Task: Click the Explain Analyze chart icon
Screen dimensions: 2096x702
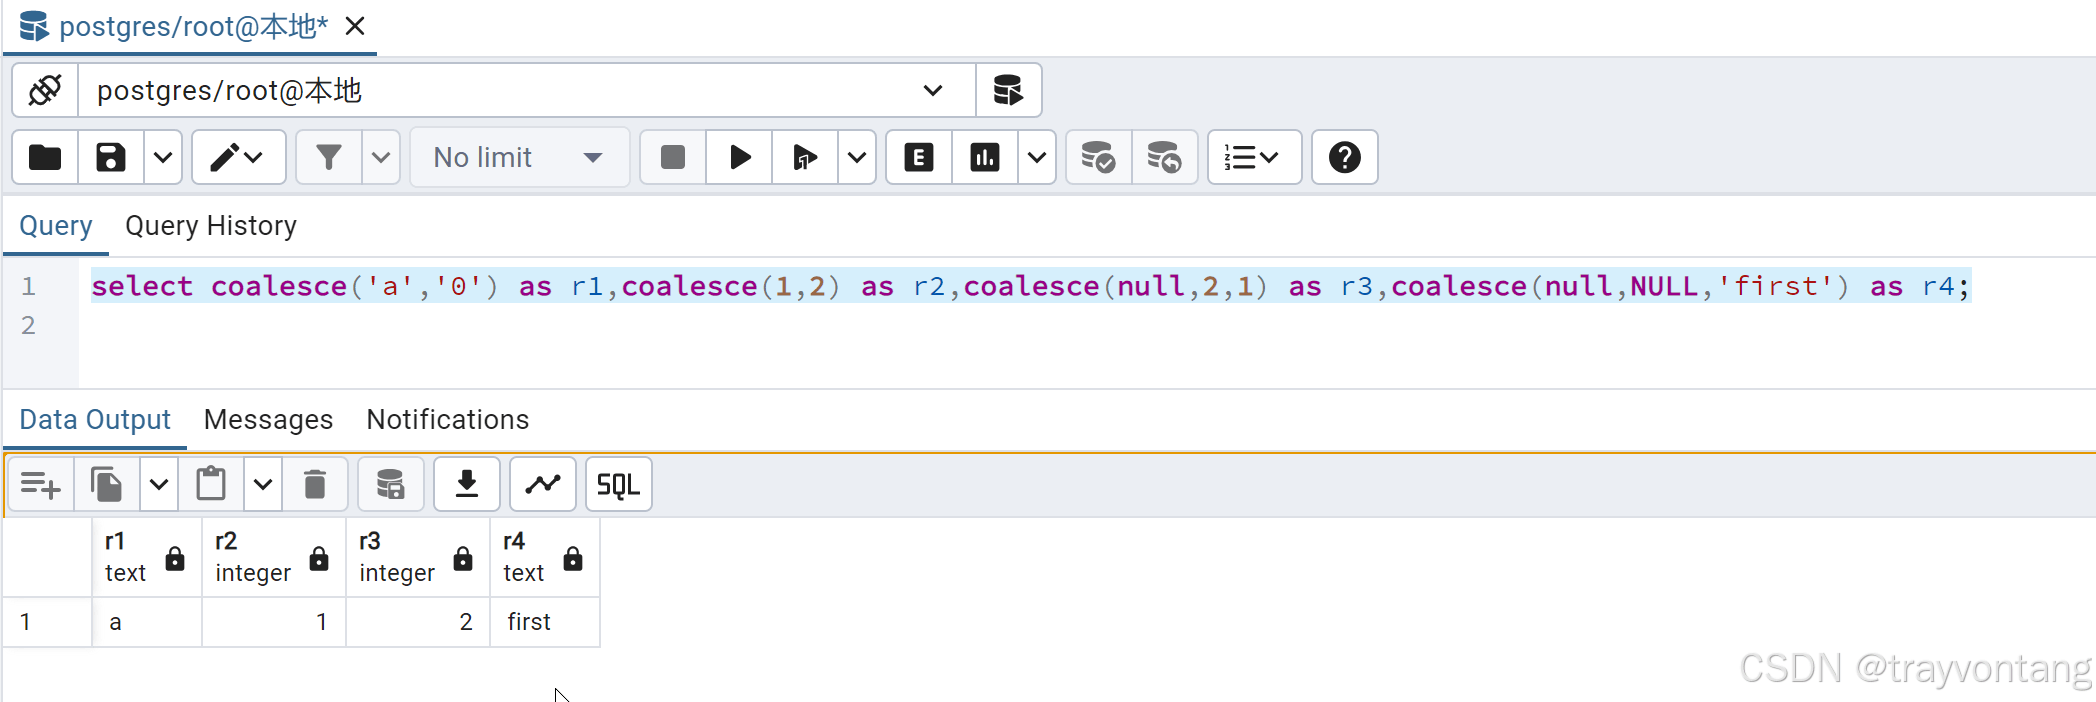Action: coord(985,157)
